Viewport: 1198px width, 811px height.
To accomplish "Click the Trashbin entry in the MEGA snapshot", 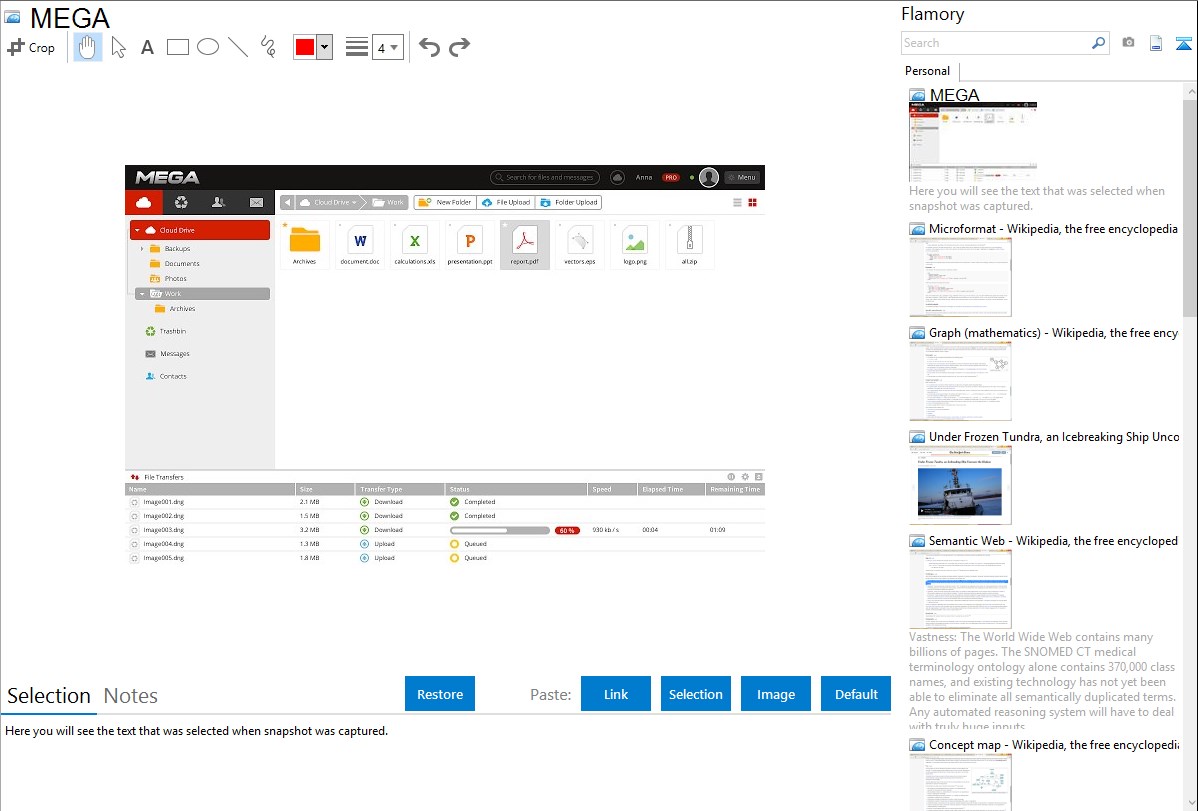I will pos(166,331).
